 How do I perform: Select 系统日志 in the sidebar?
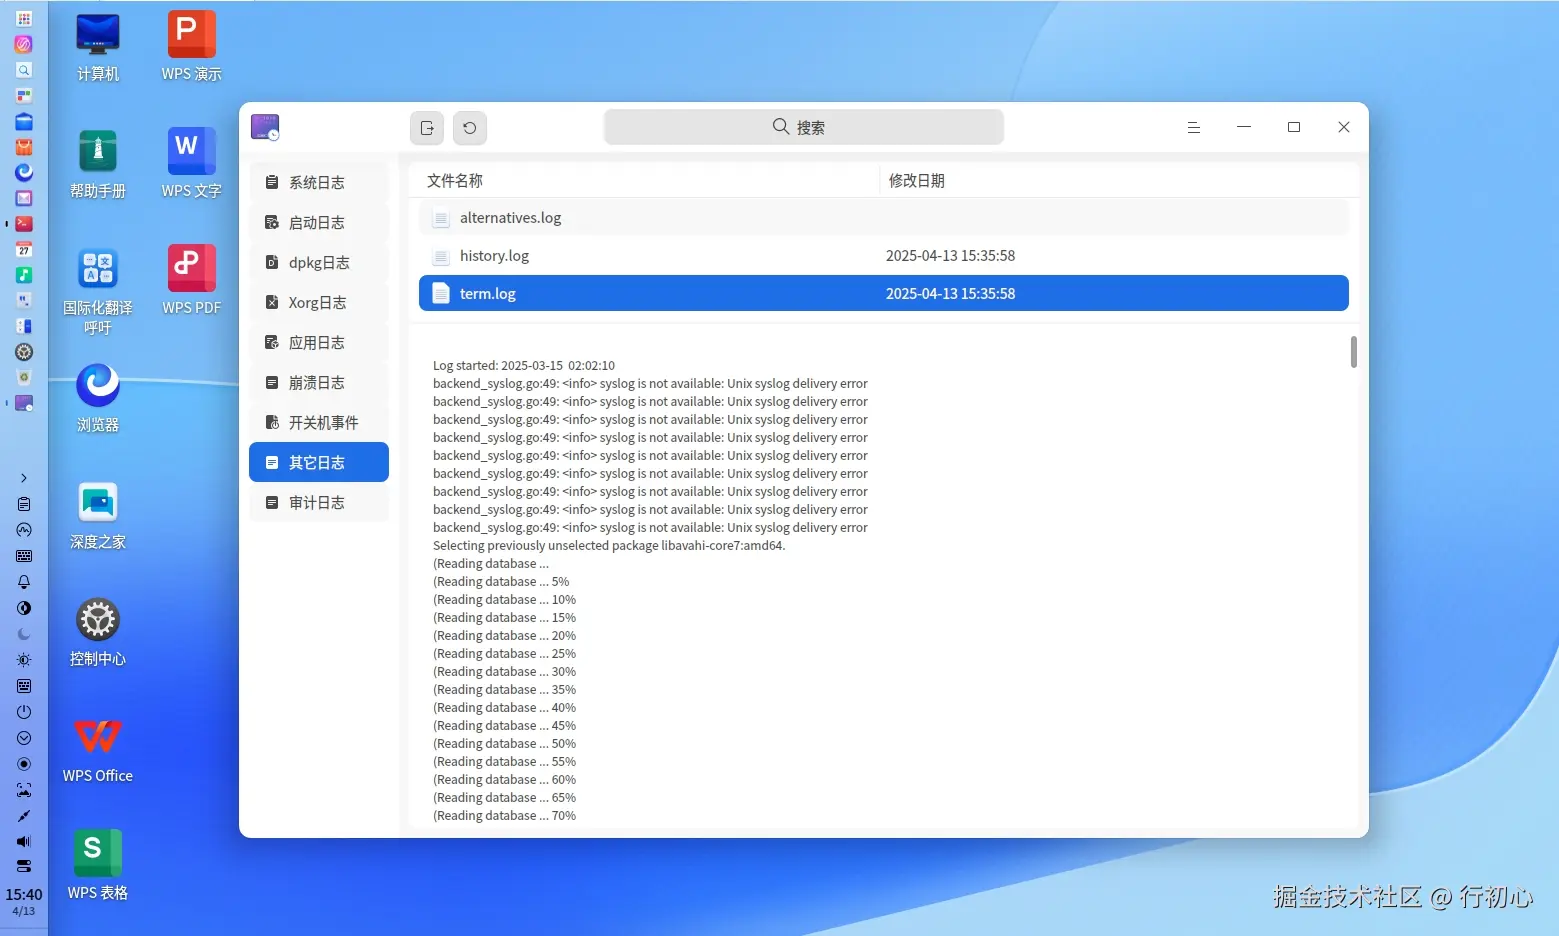319,182
